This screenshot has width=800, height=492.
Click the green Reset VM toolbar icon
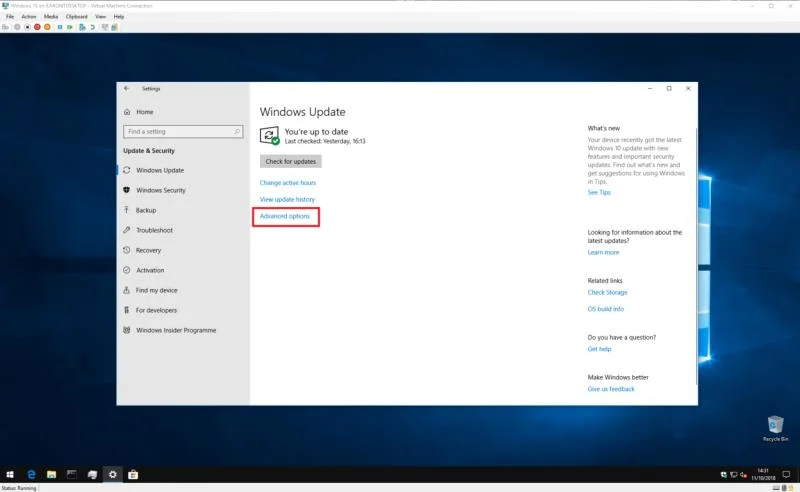coord(70,27)
